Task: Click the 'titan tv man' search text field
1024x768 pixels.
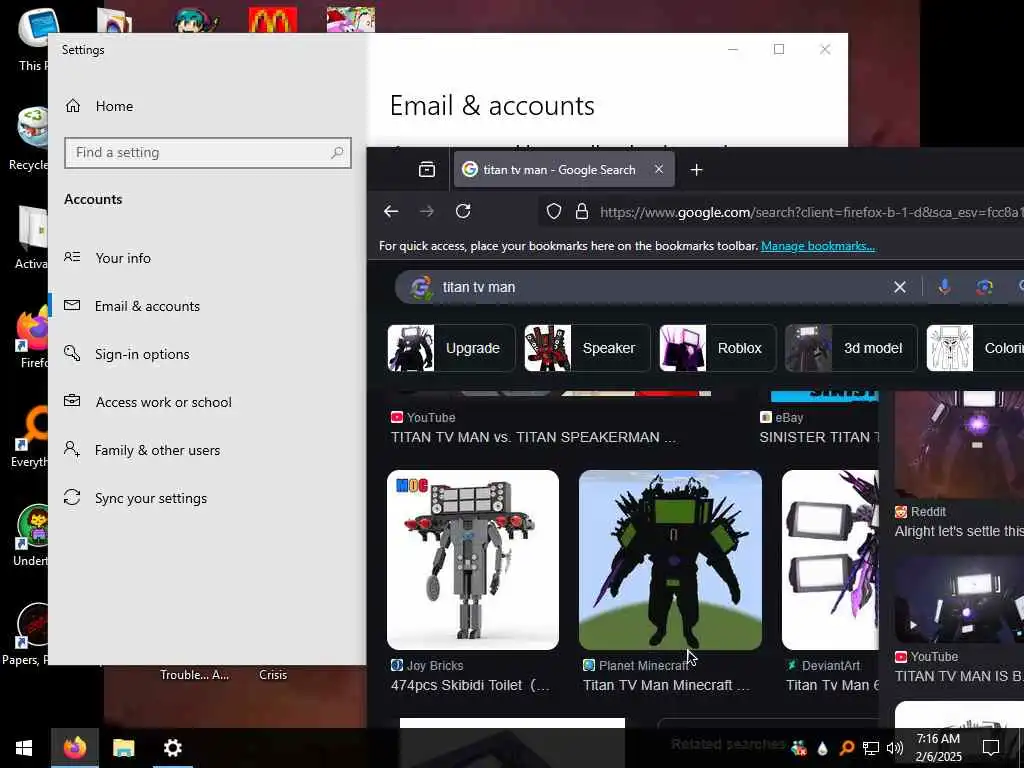Action: click(x=660, y=287)
